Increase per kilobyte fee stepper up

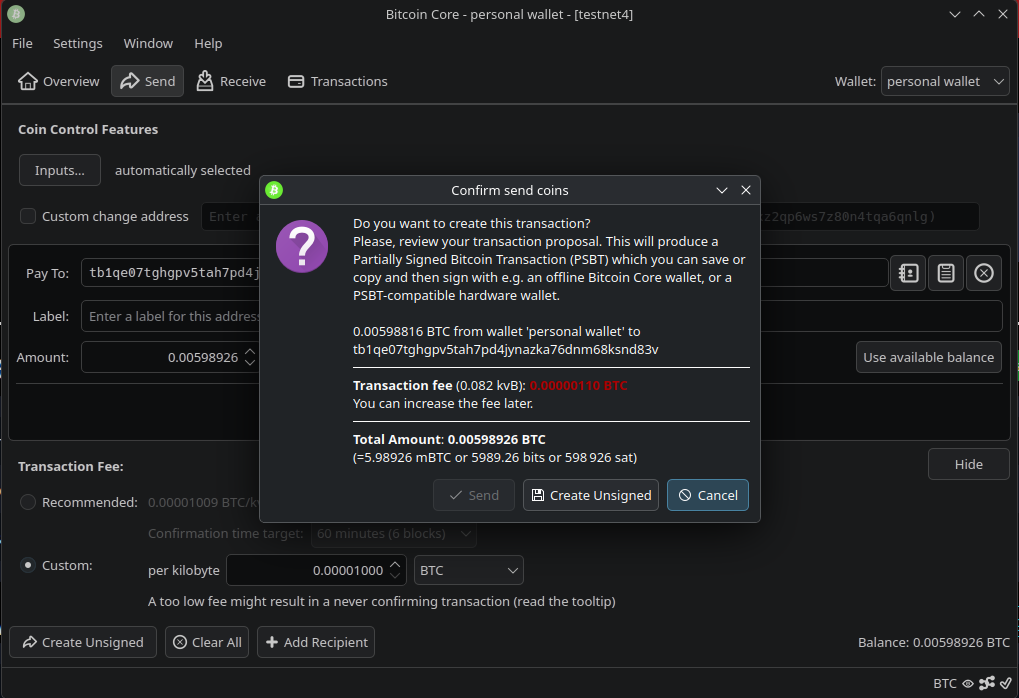[395, 565]
